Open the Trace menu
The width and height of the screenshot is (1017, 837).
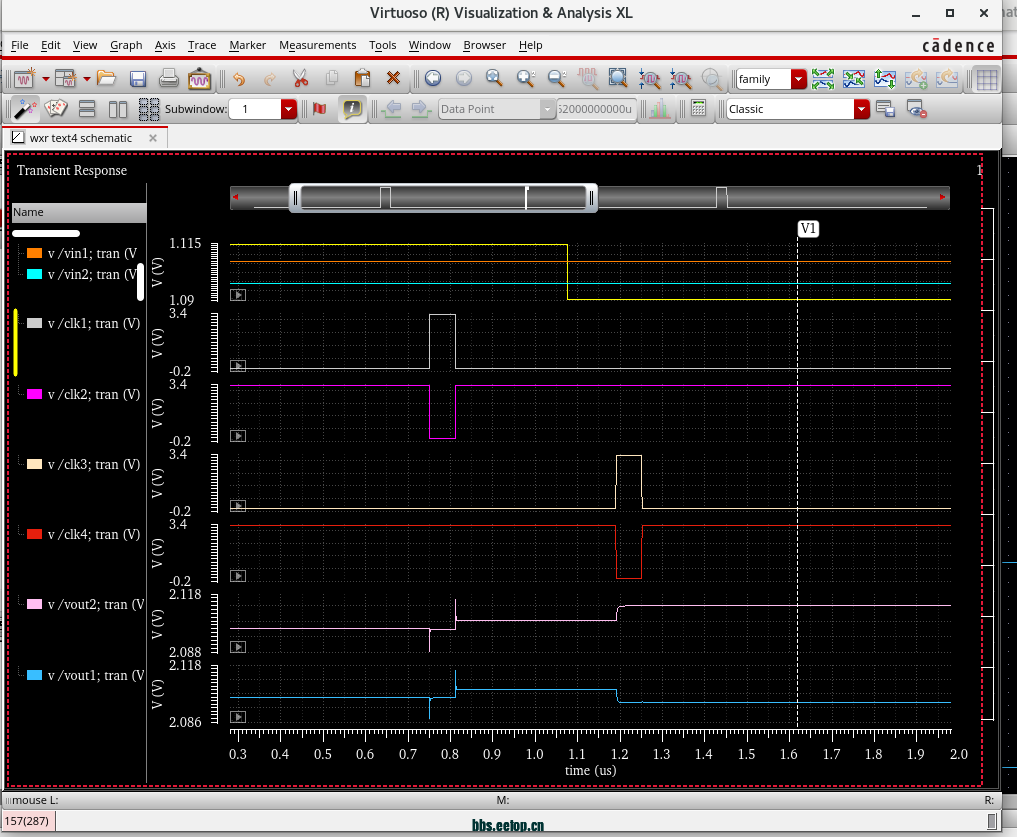point(202,45)
